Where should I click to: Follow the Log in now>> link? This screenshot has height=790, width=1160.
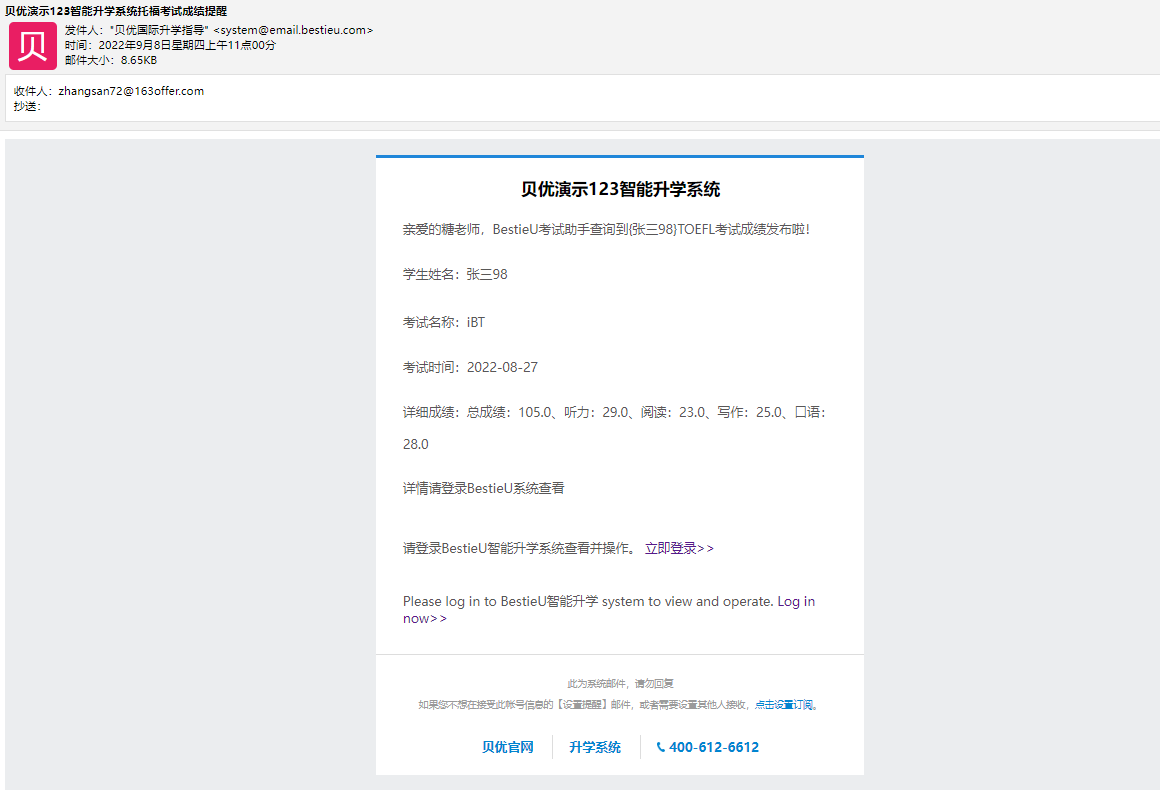pyautogui.click(x=609, y=610)
